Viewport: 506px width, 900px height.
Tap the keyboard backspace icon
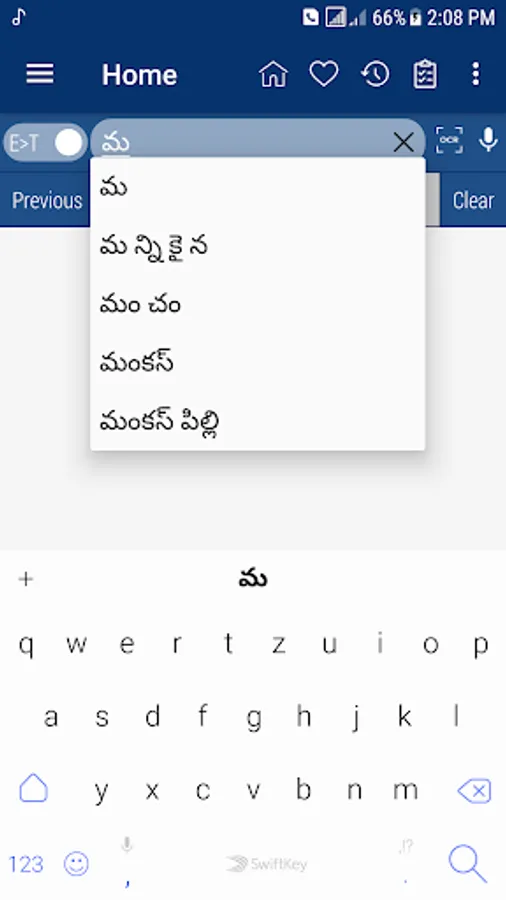[474, 791]
